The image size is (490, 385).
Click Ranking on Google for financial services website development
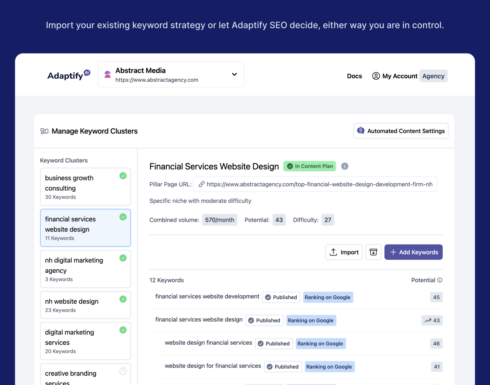tap(328, 297)
